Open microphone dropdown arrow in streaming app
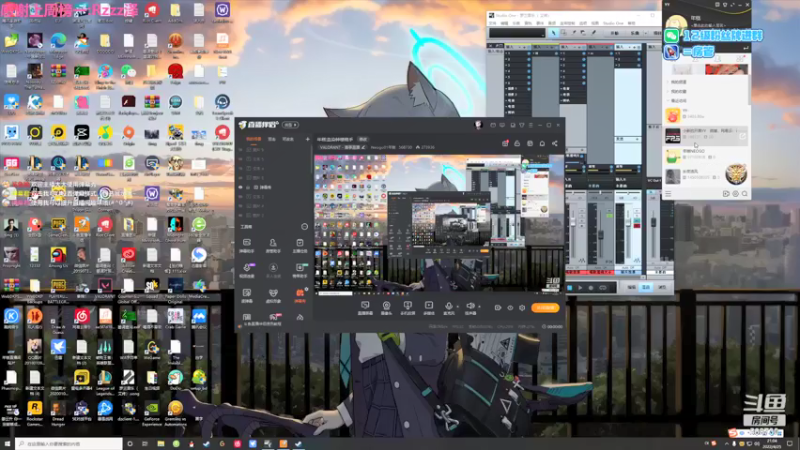The image size is (800, 450). click(x=457, y=307)
